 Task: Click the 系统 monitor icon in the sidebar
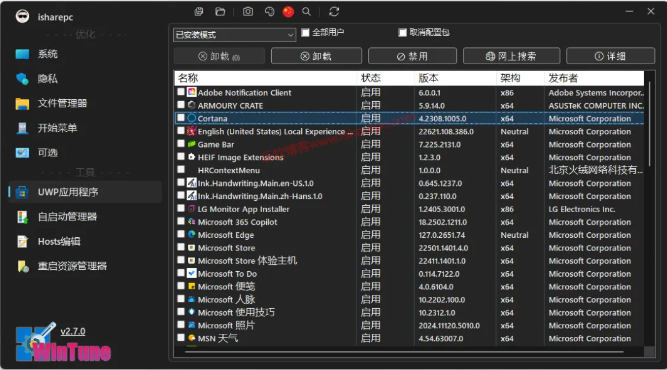[22, 54]
